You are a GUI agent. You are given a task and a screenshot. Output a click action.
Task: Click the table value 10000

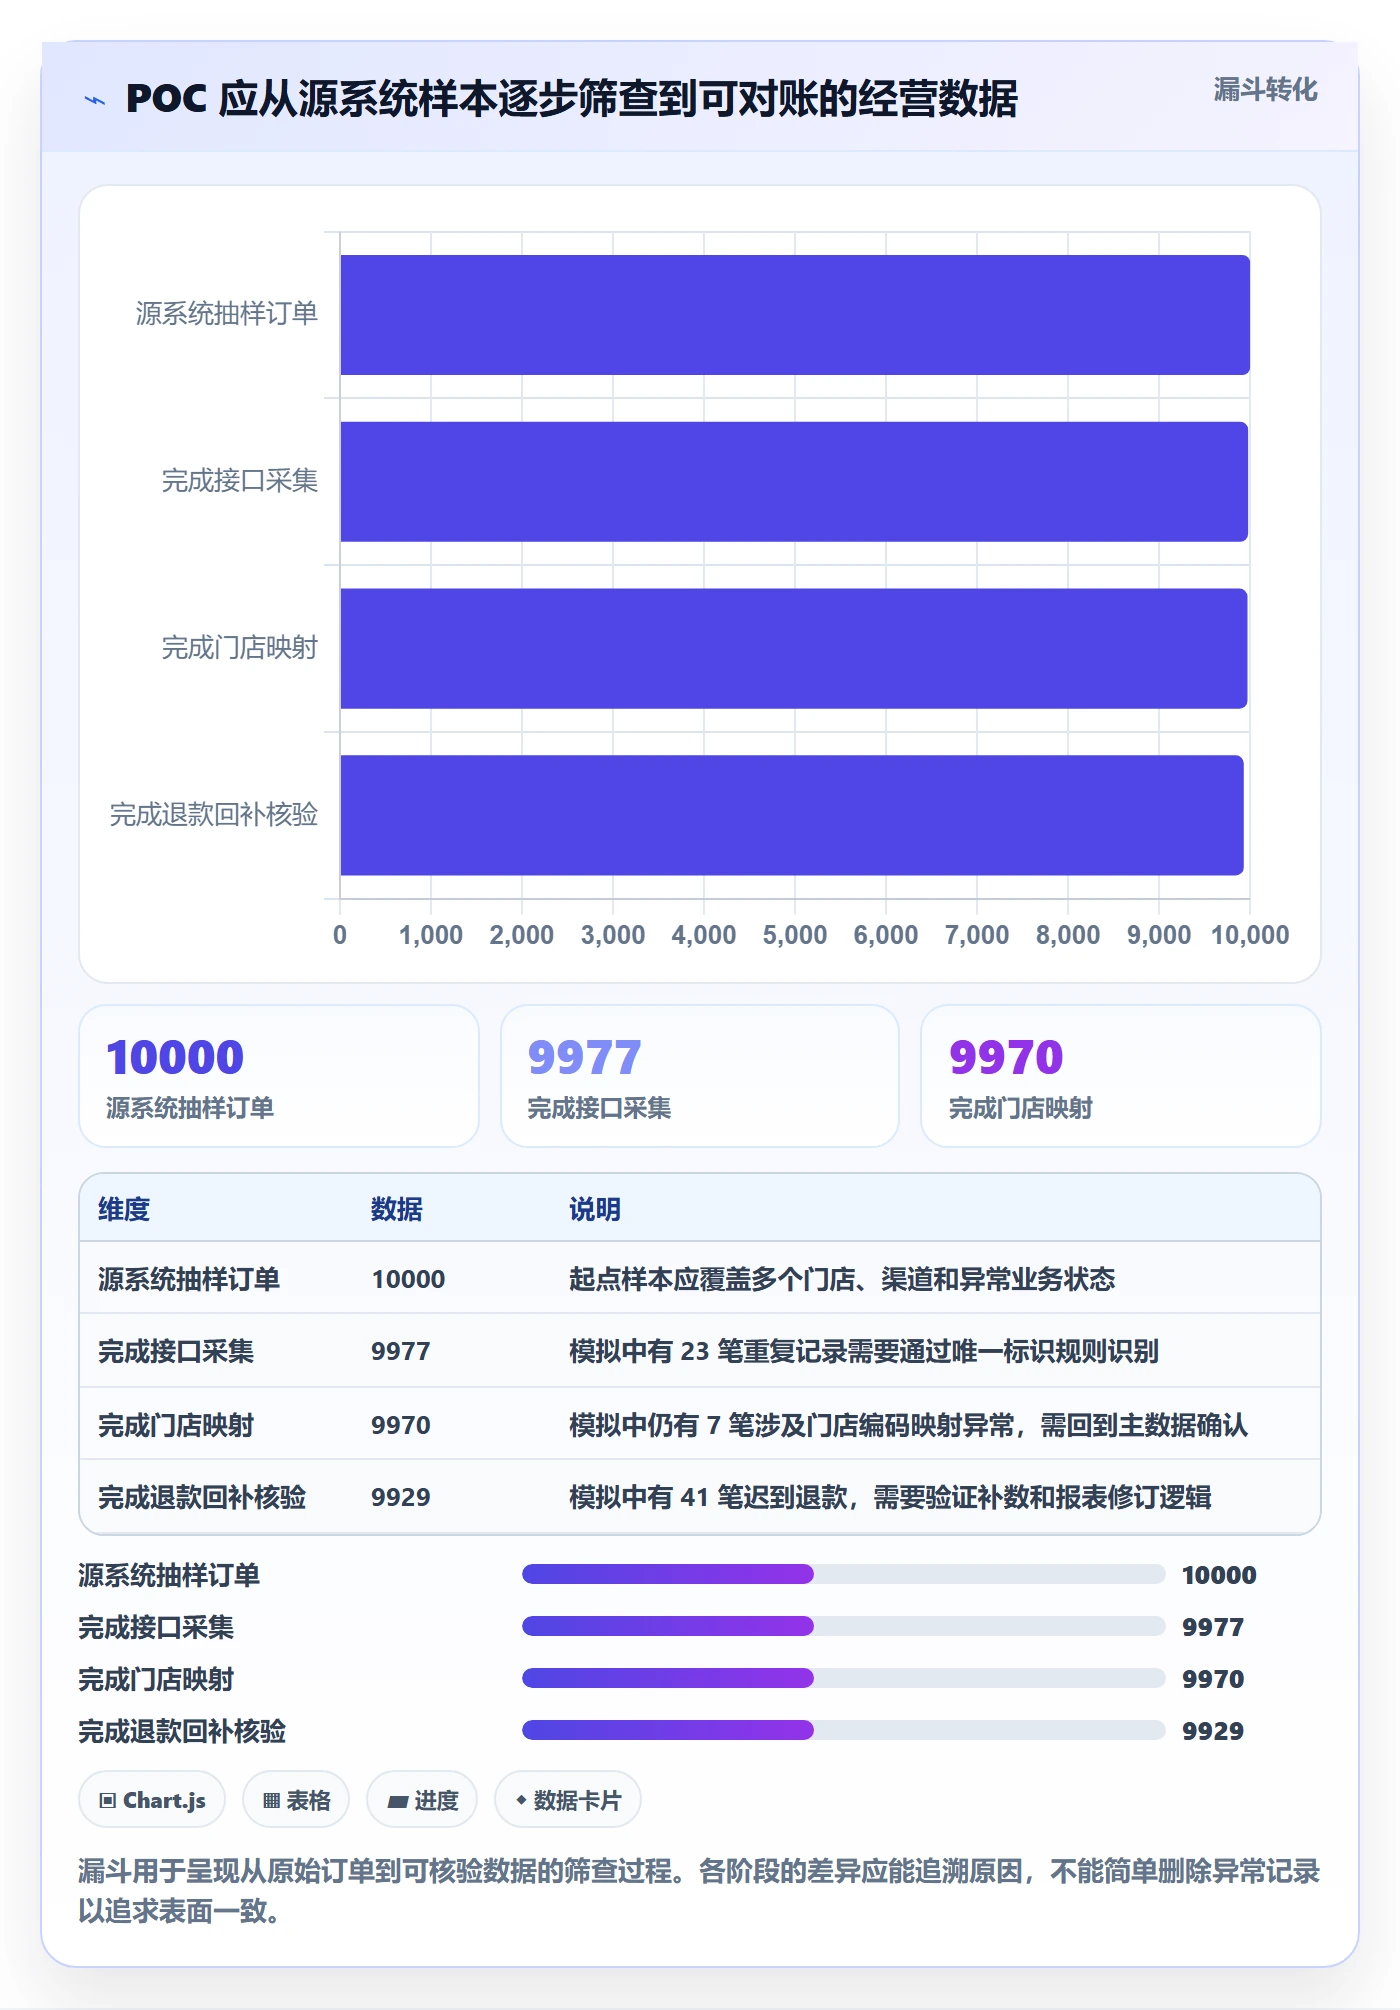[x=408, y=1279]
